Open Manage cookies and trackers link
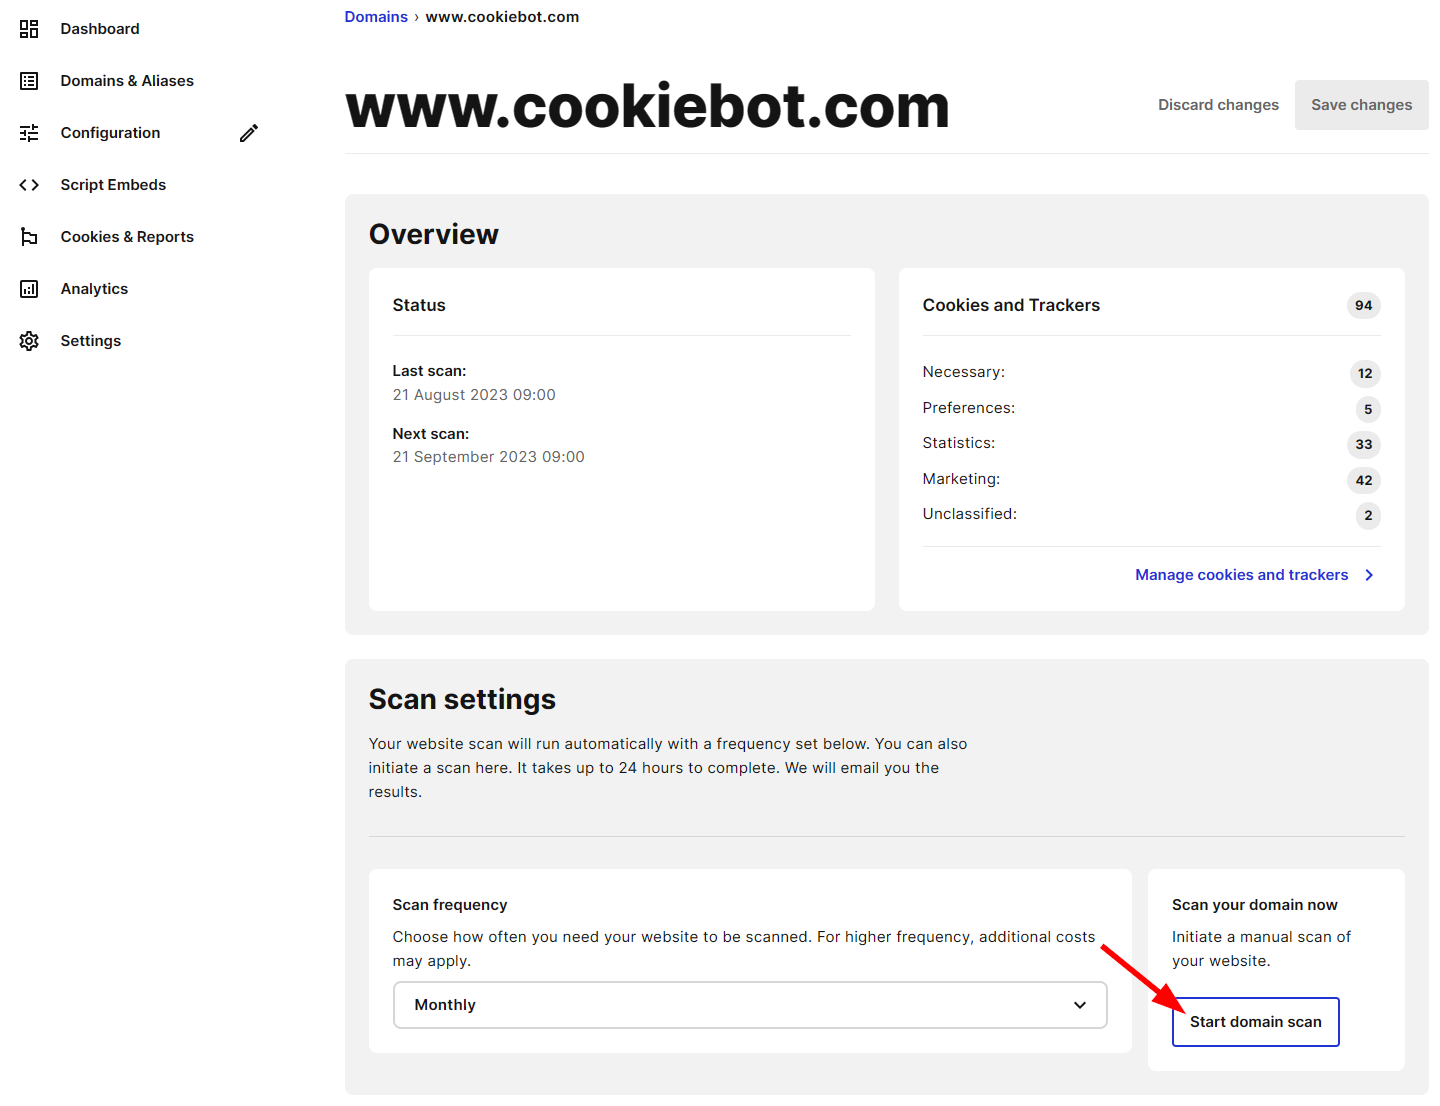This screenshot has width=1440, height=1106. 1241,575
